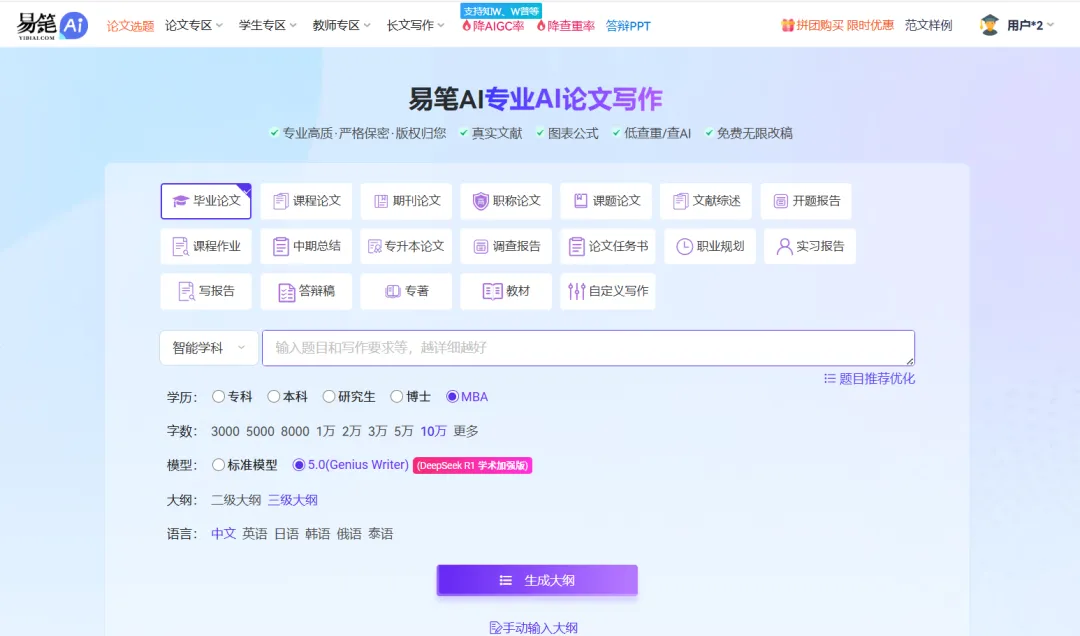Viewport: 1080px width, 636px height.
Task: Choose 俄语 as the language
Action: [349, 534]
